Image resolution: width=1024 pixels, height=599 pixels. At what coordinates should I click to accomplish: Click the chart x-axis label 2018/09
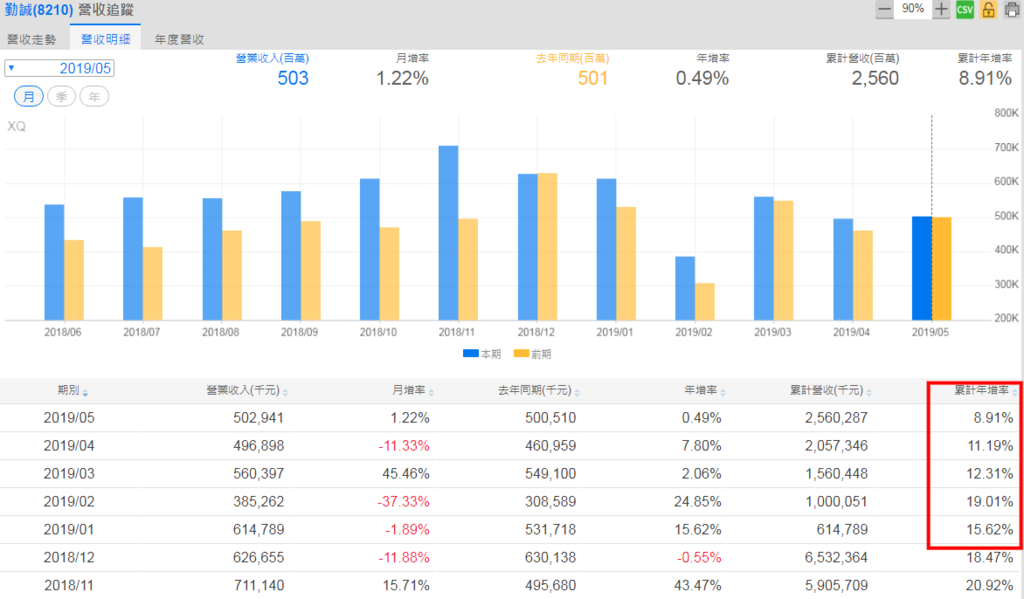[300, 332]
